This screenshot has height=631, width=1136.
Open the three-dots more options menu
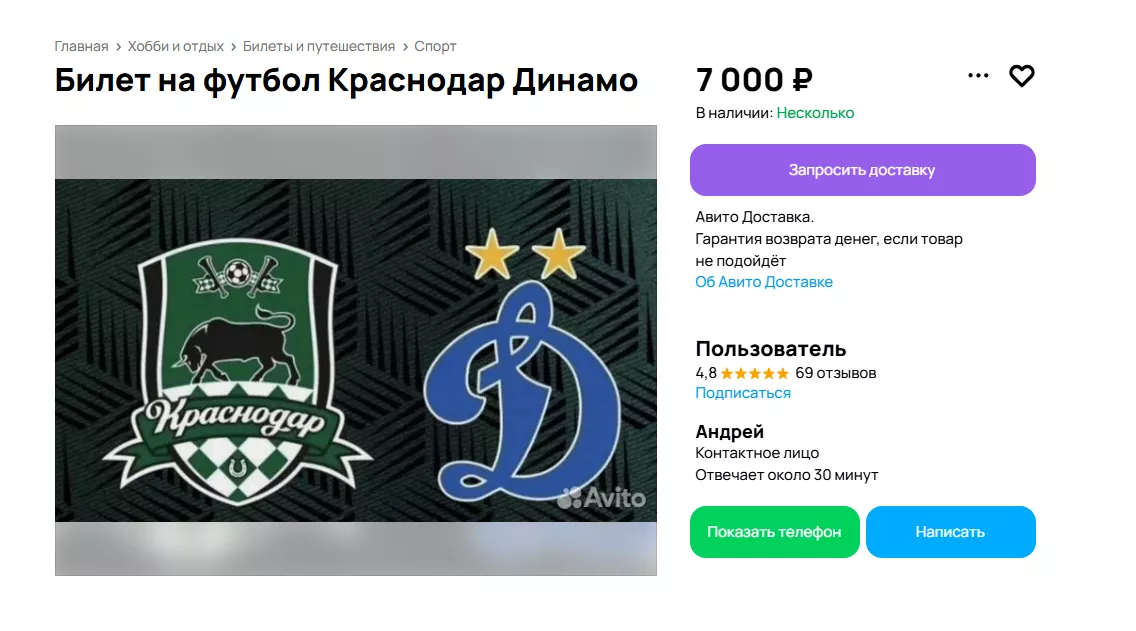point(978,75)
